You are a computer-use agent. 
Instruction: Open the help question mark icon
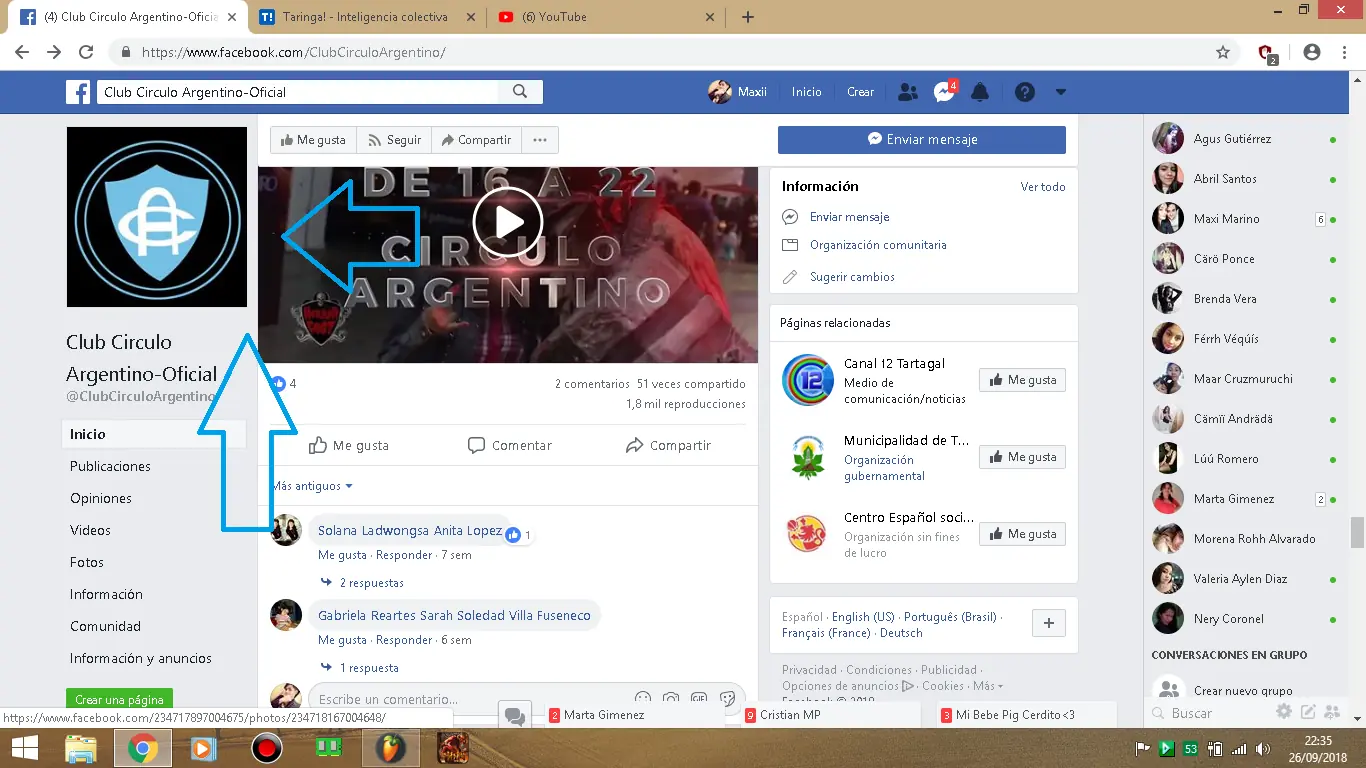[1025, 92]
